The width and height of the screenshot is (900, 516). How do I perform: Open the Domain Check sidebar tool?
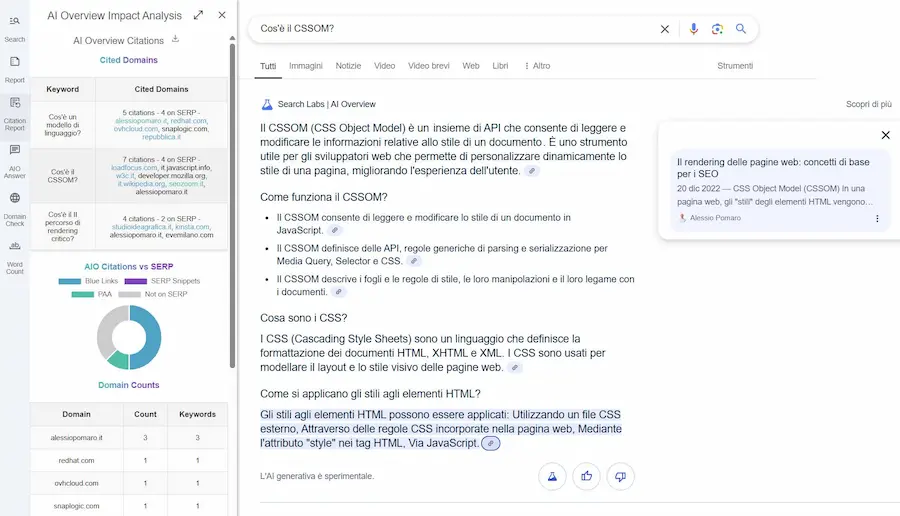tap(15, 209)
